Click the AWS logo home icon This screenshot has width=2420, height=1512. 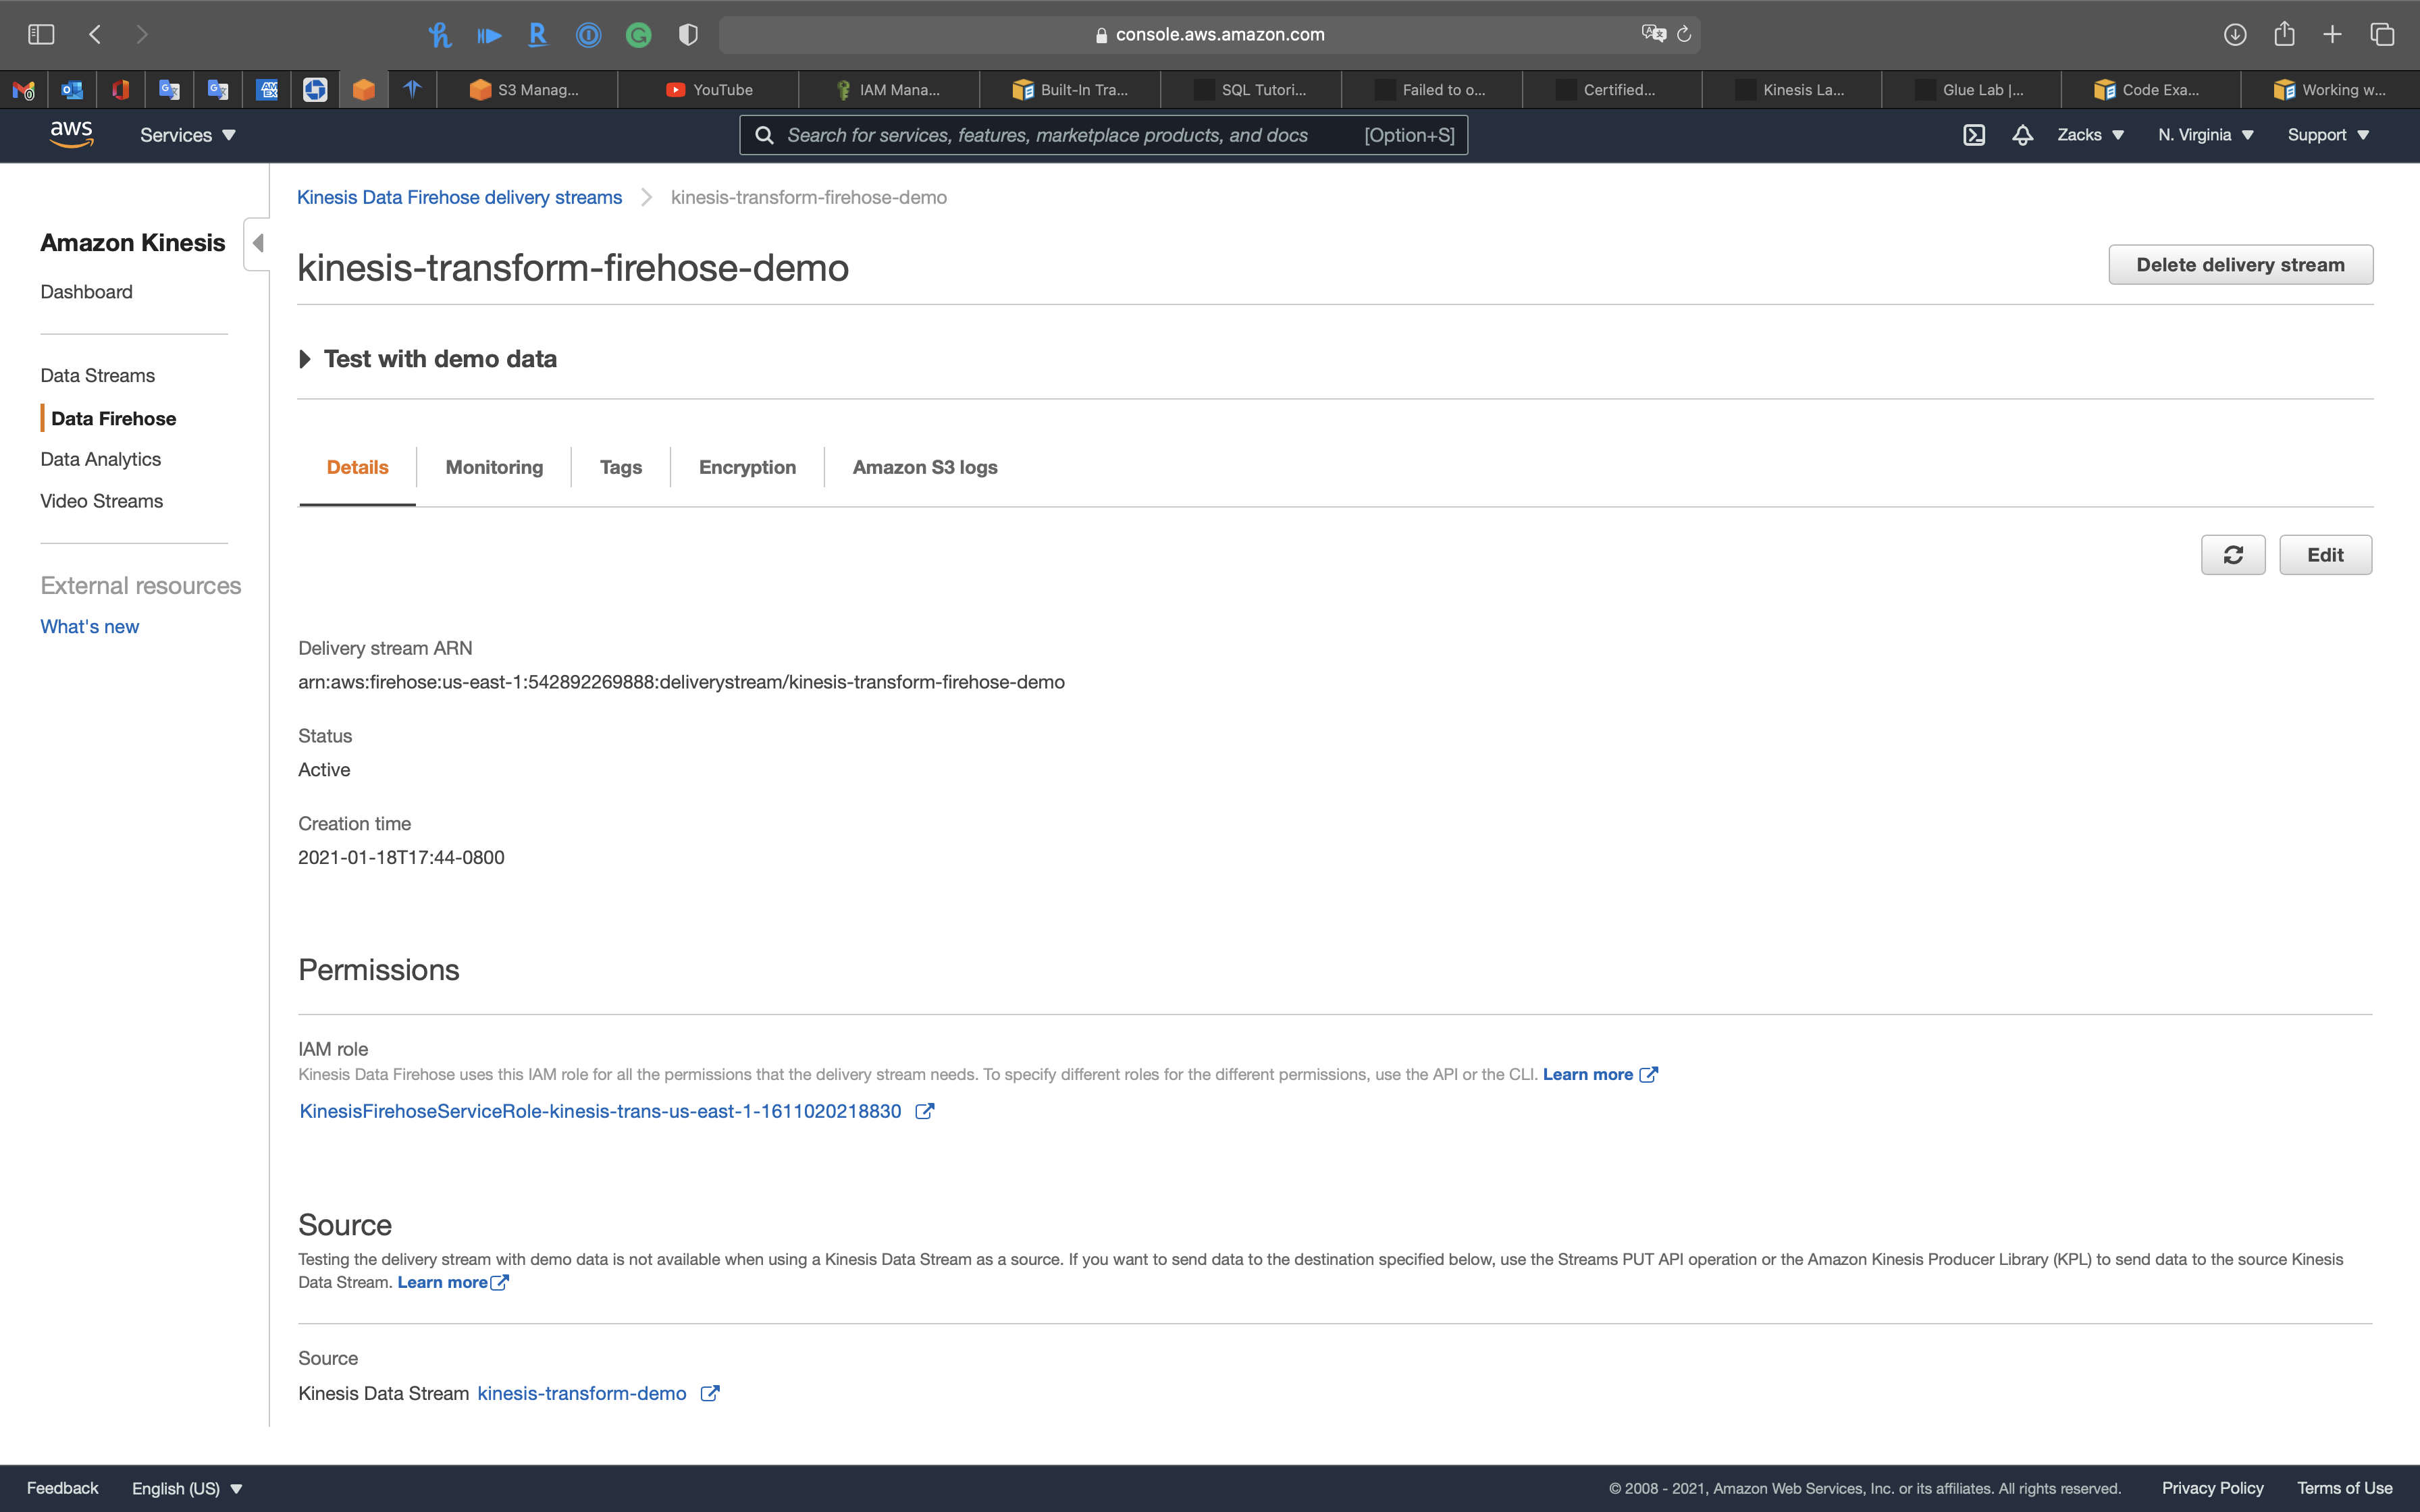click(71, 134)
